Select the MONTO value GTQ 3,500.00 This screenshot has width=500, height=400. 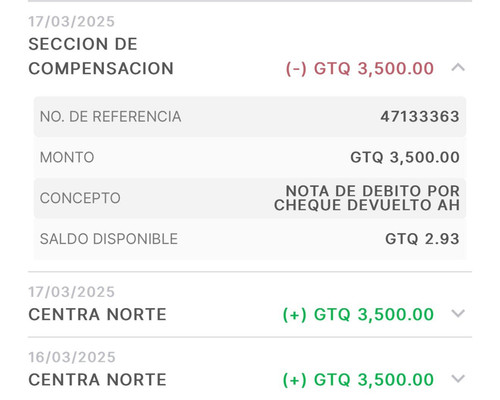point(405,157)
